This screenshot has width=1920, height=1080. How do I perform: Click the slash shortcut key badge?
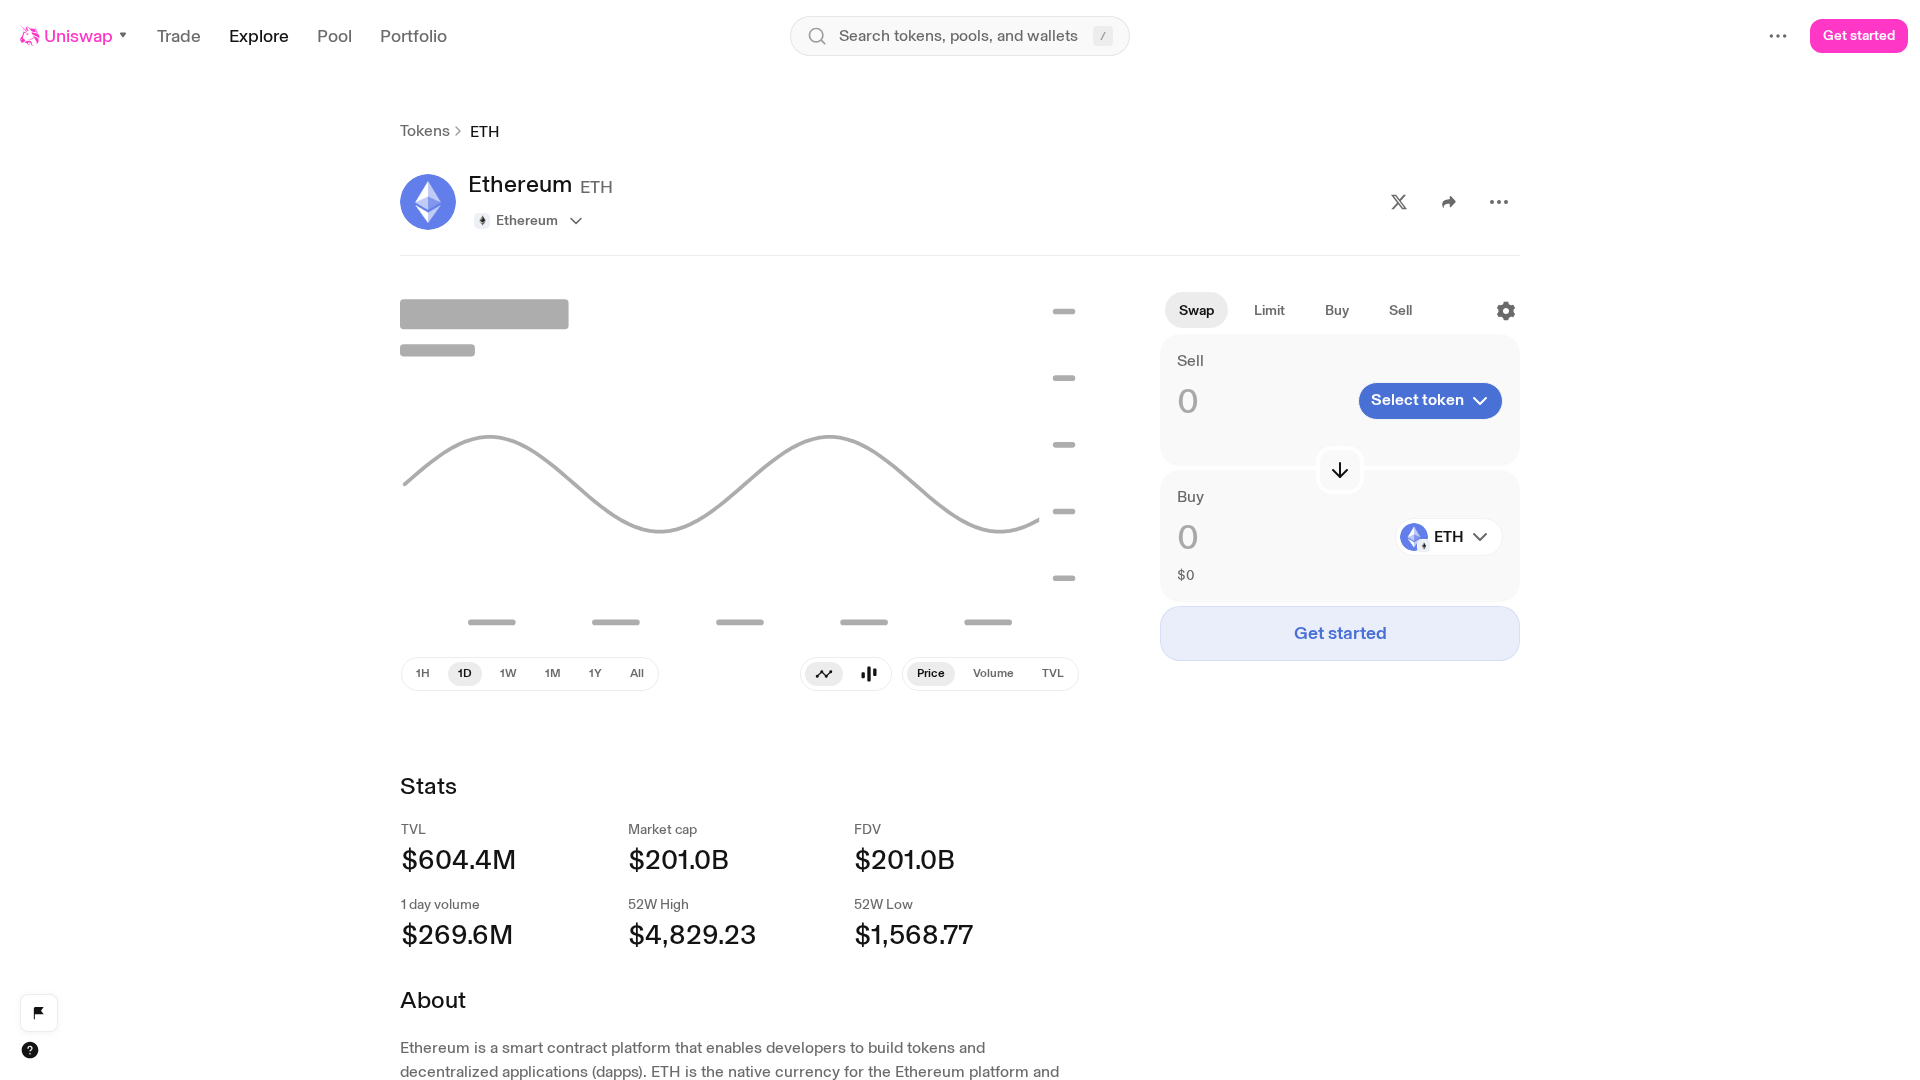click(1103, 36)
